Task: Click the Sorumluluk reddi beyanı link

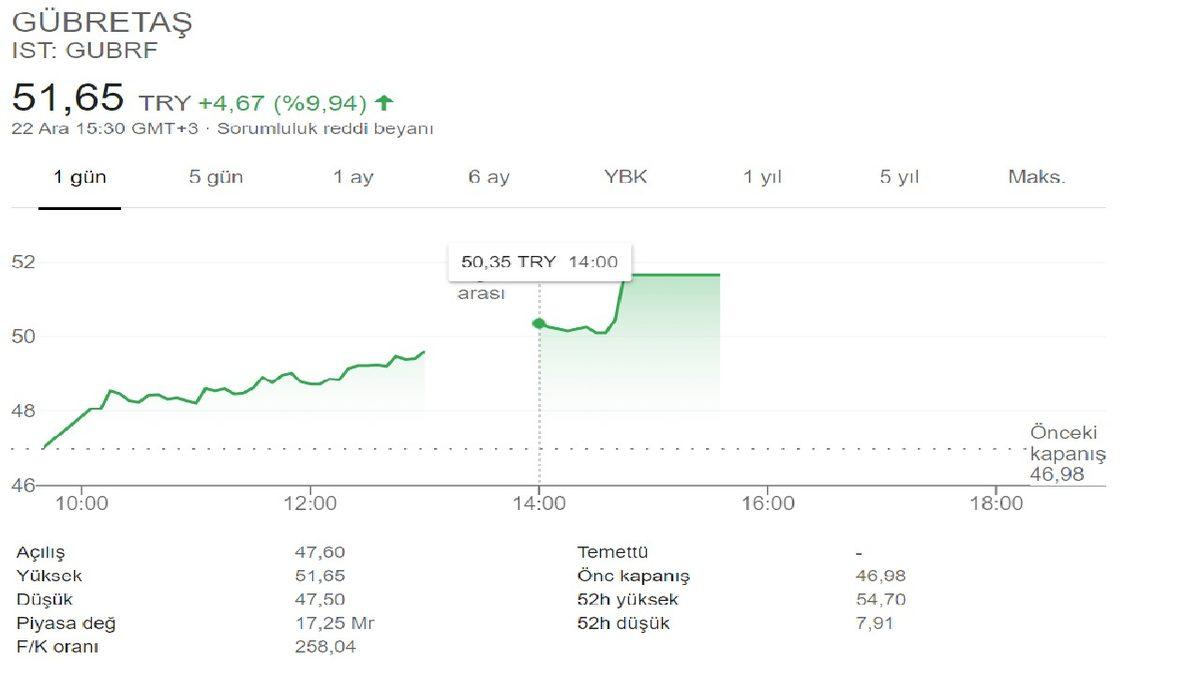Action: click(x=326, y=129)
